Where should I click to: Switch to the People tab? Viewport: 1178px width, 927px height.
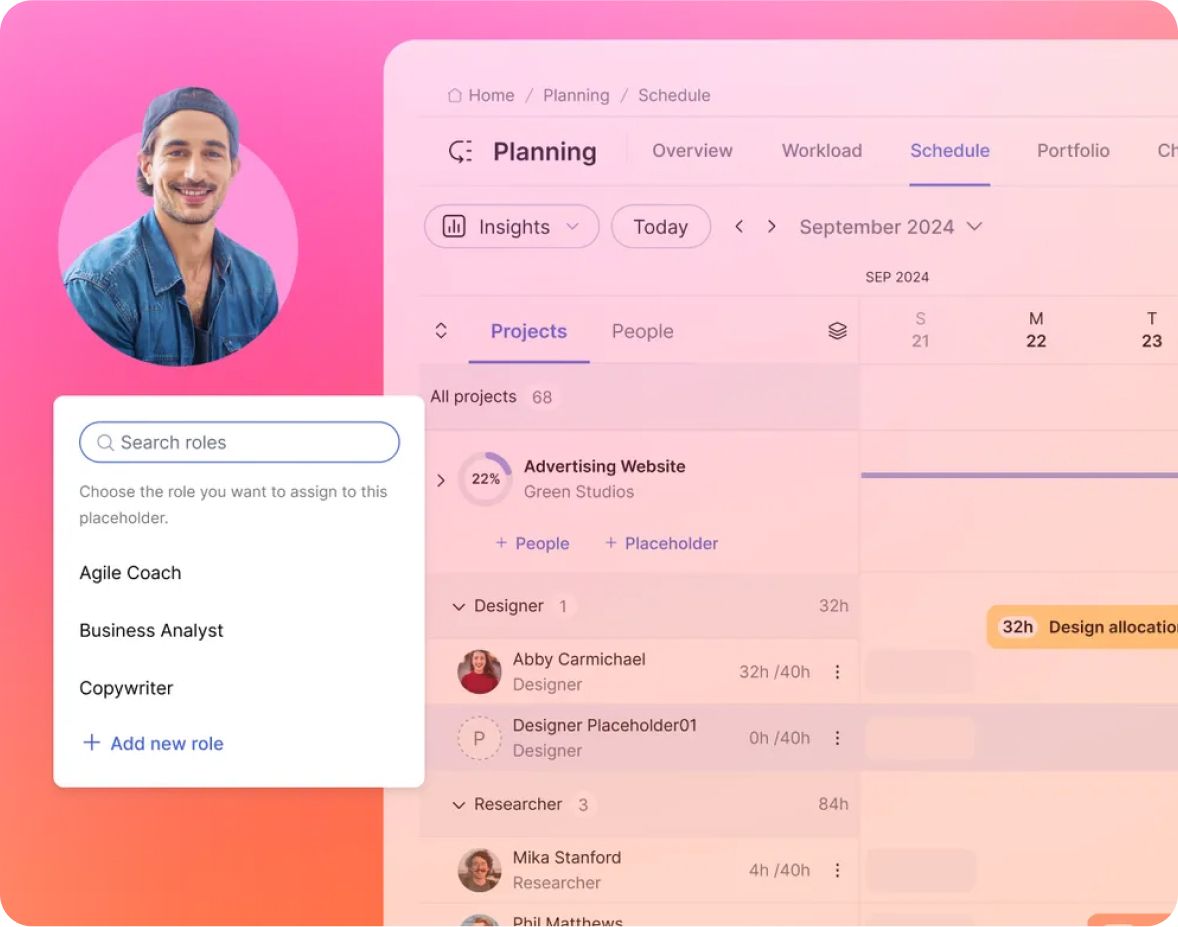click(x=642, y=331)
